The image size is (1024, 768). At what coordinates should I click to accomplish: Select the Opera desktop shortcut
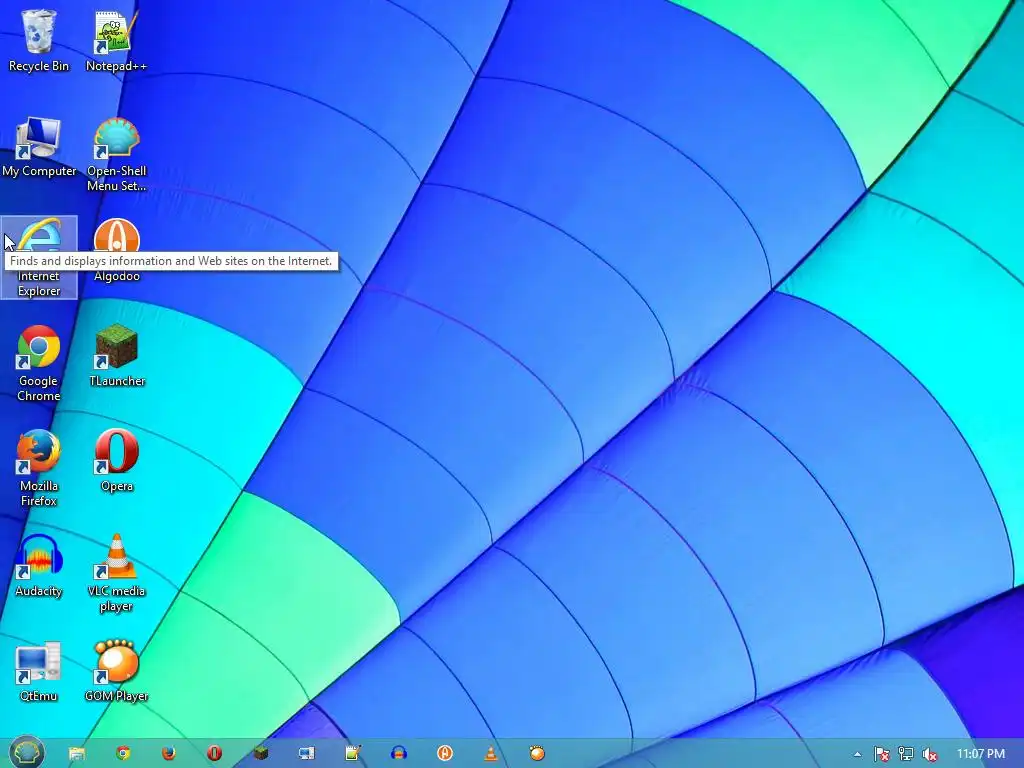point(116,461)
